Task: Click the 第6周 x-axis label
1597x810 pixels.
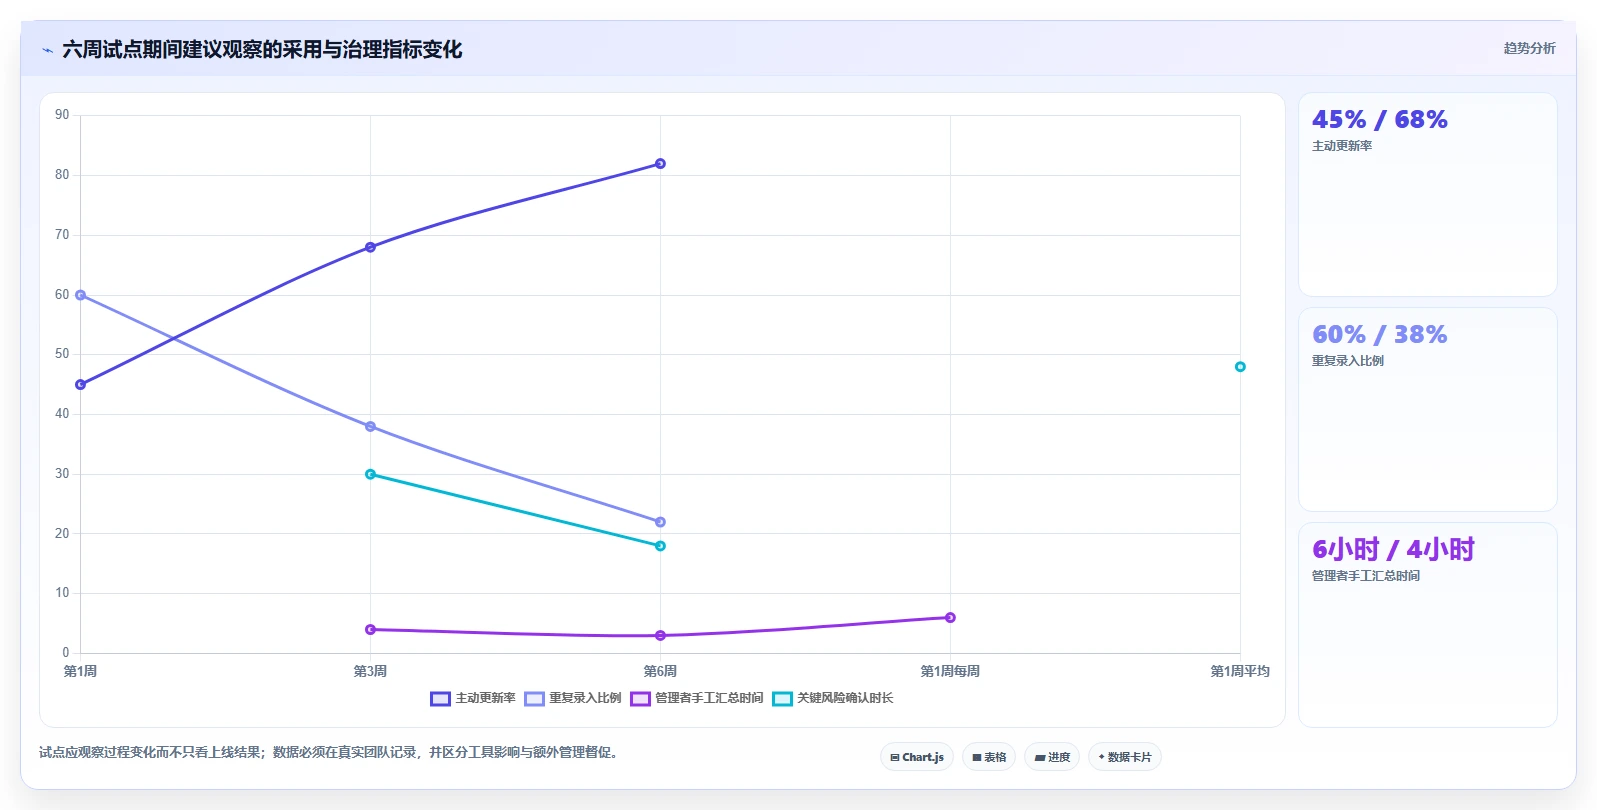Action: [x=660, y=671]
